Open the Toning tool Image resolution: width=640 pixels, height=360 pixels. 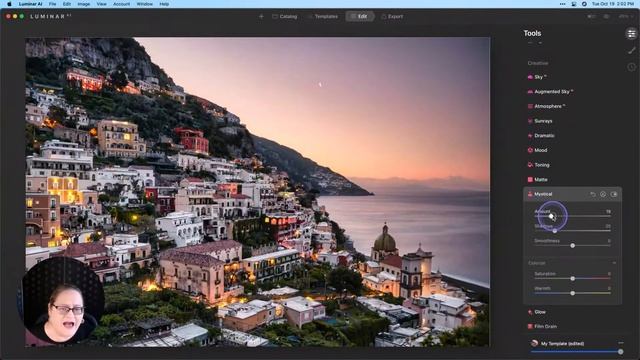click(538, 165)
